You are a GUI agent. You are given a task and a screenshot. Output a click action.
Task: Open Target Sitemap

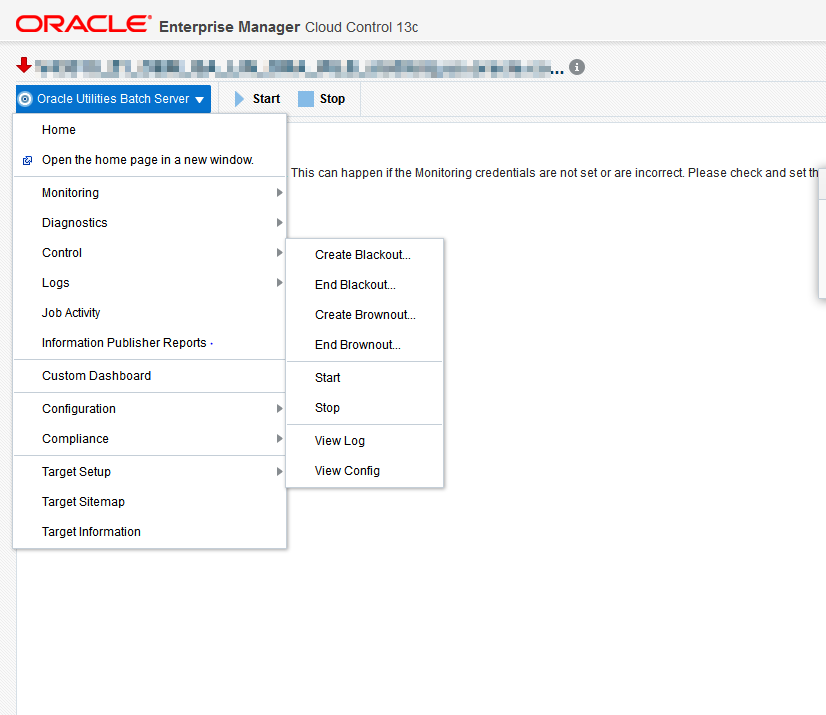[150, 502]
